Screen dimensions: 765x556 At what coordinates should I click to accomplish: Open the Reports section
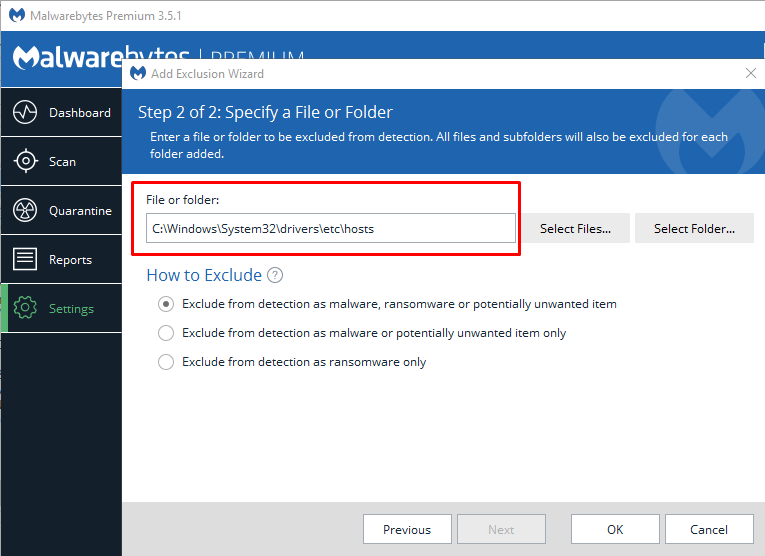(x=61, y=259)
